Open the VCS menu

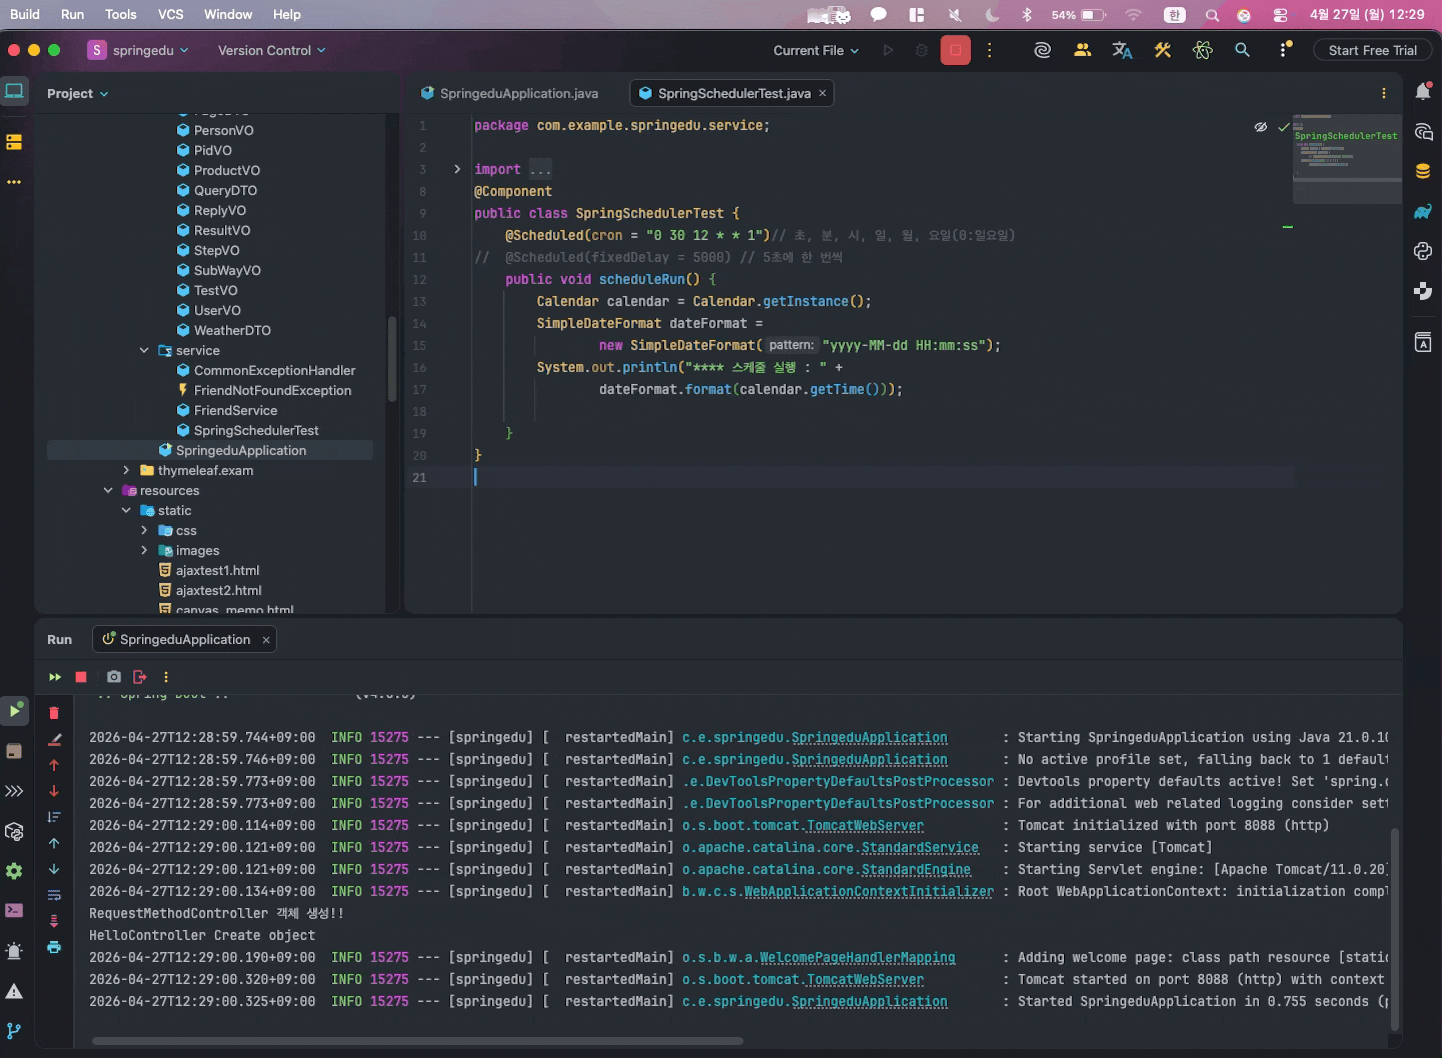click(171, 14)
